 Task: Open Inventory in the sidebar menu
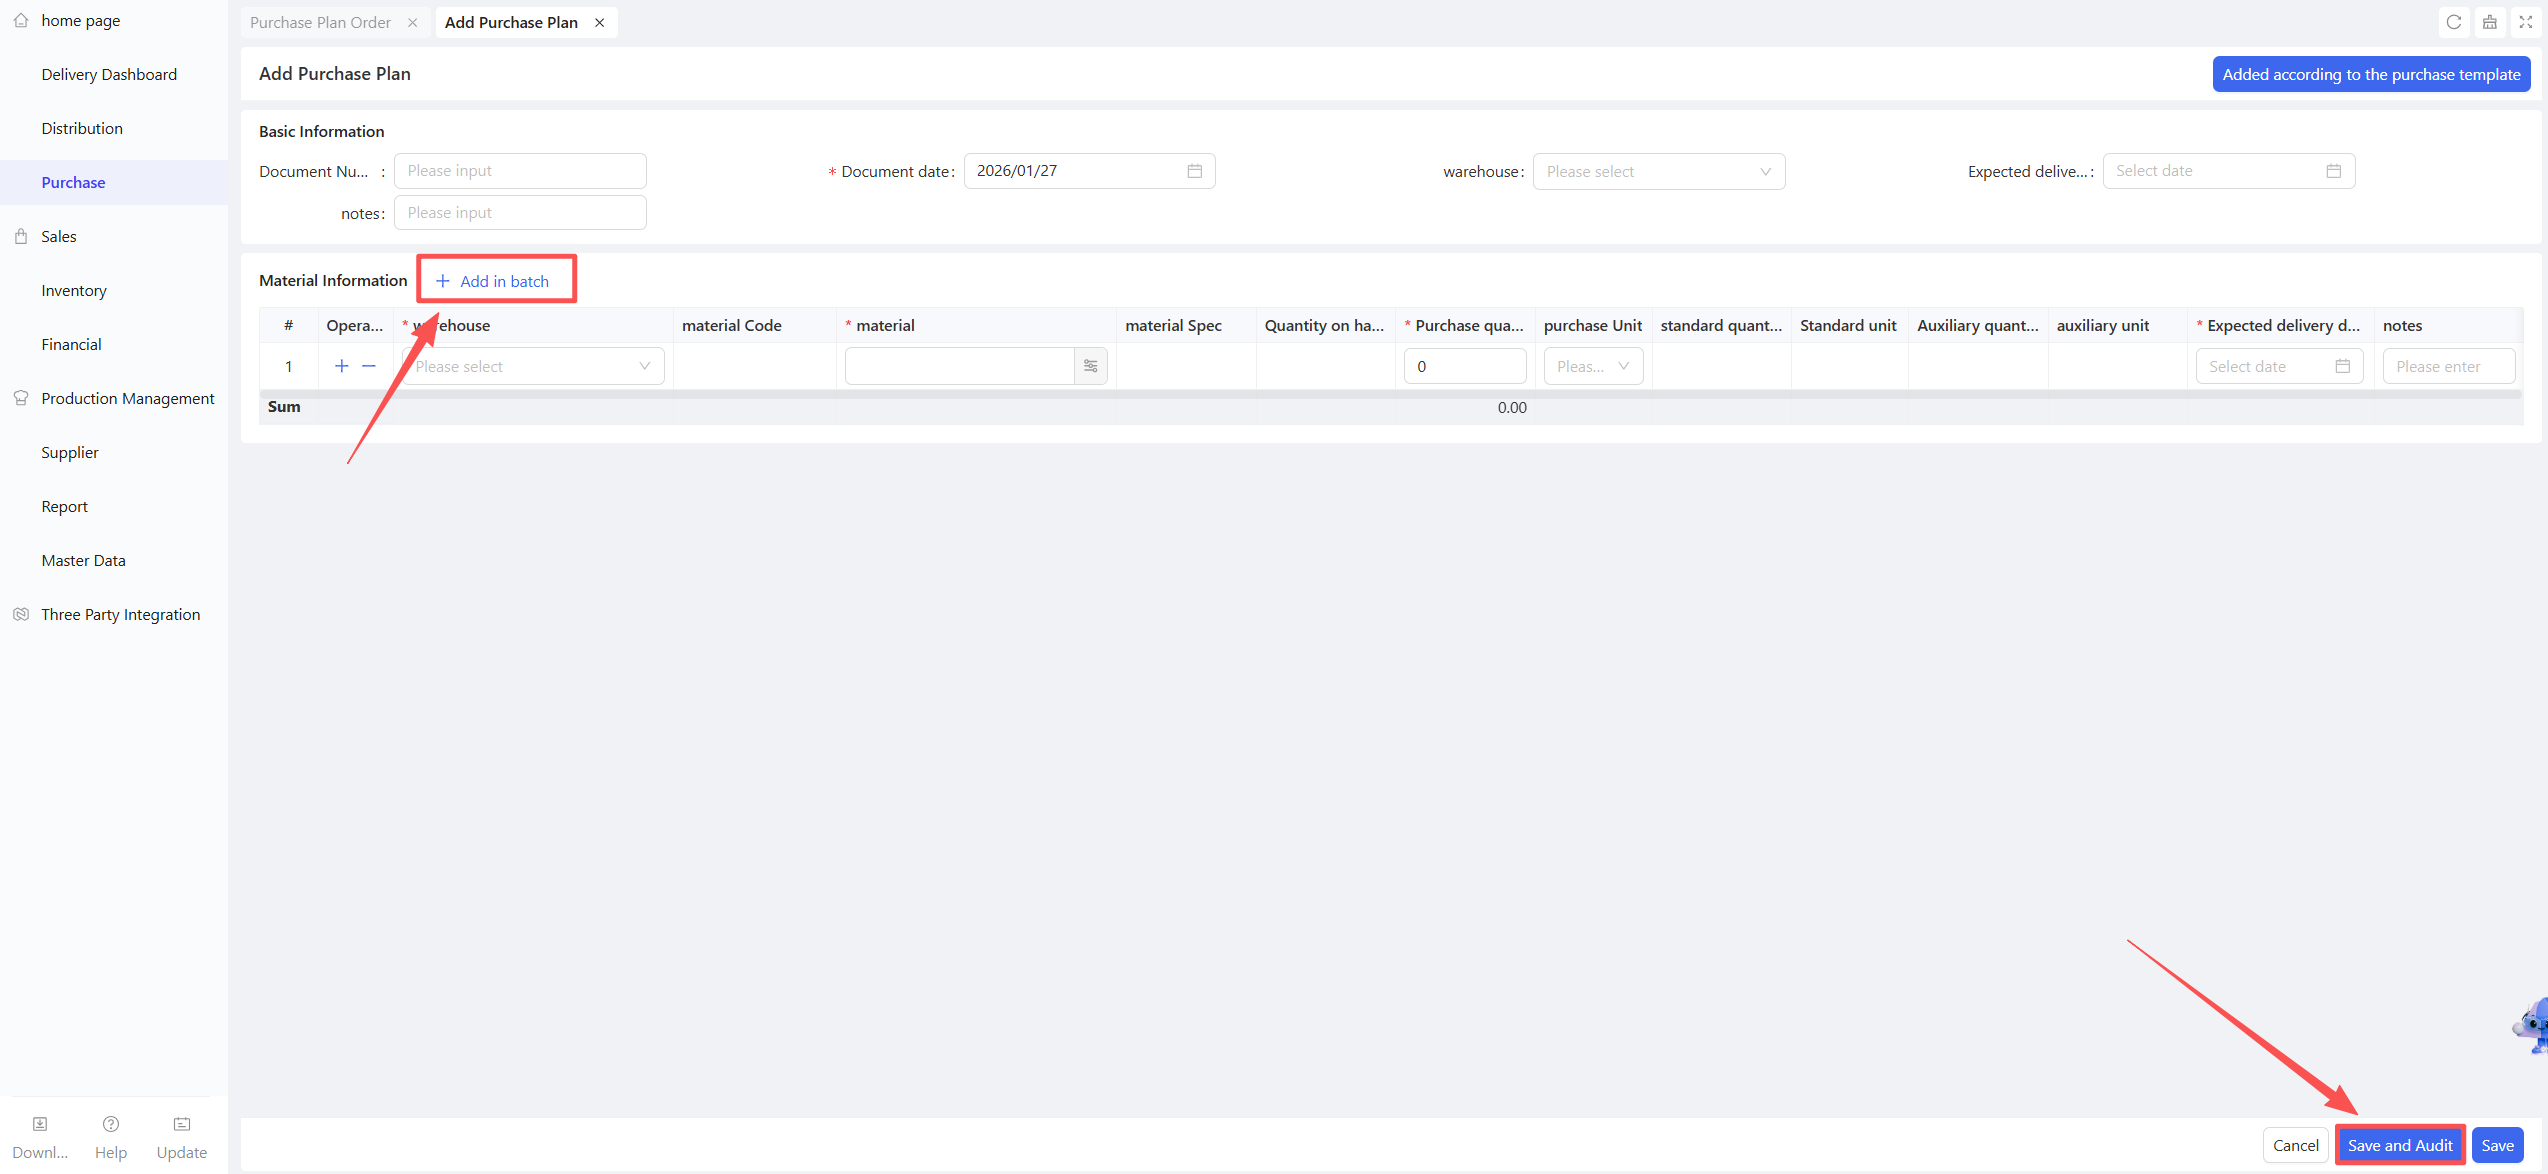(74, 290)
